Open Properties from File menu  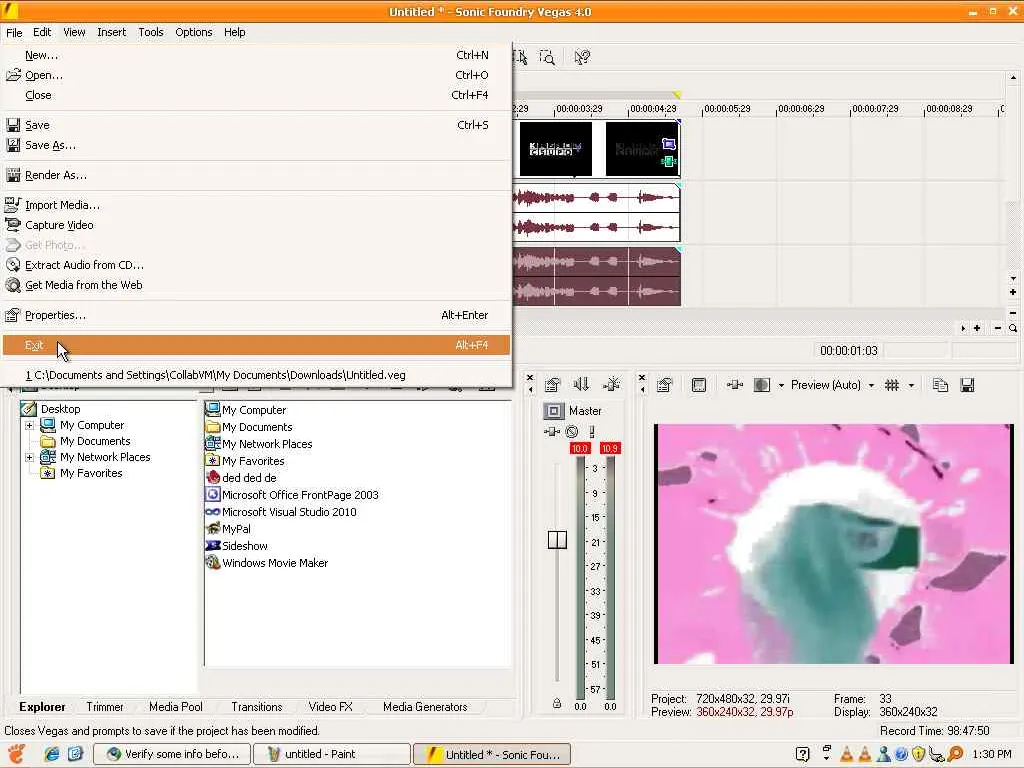click(x=256, y=315)
